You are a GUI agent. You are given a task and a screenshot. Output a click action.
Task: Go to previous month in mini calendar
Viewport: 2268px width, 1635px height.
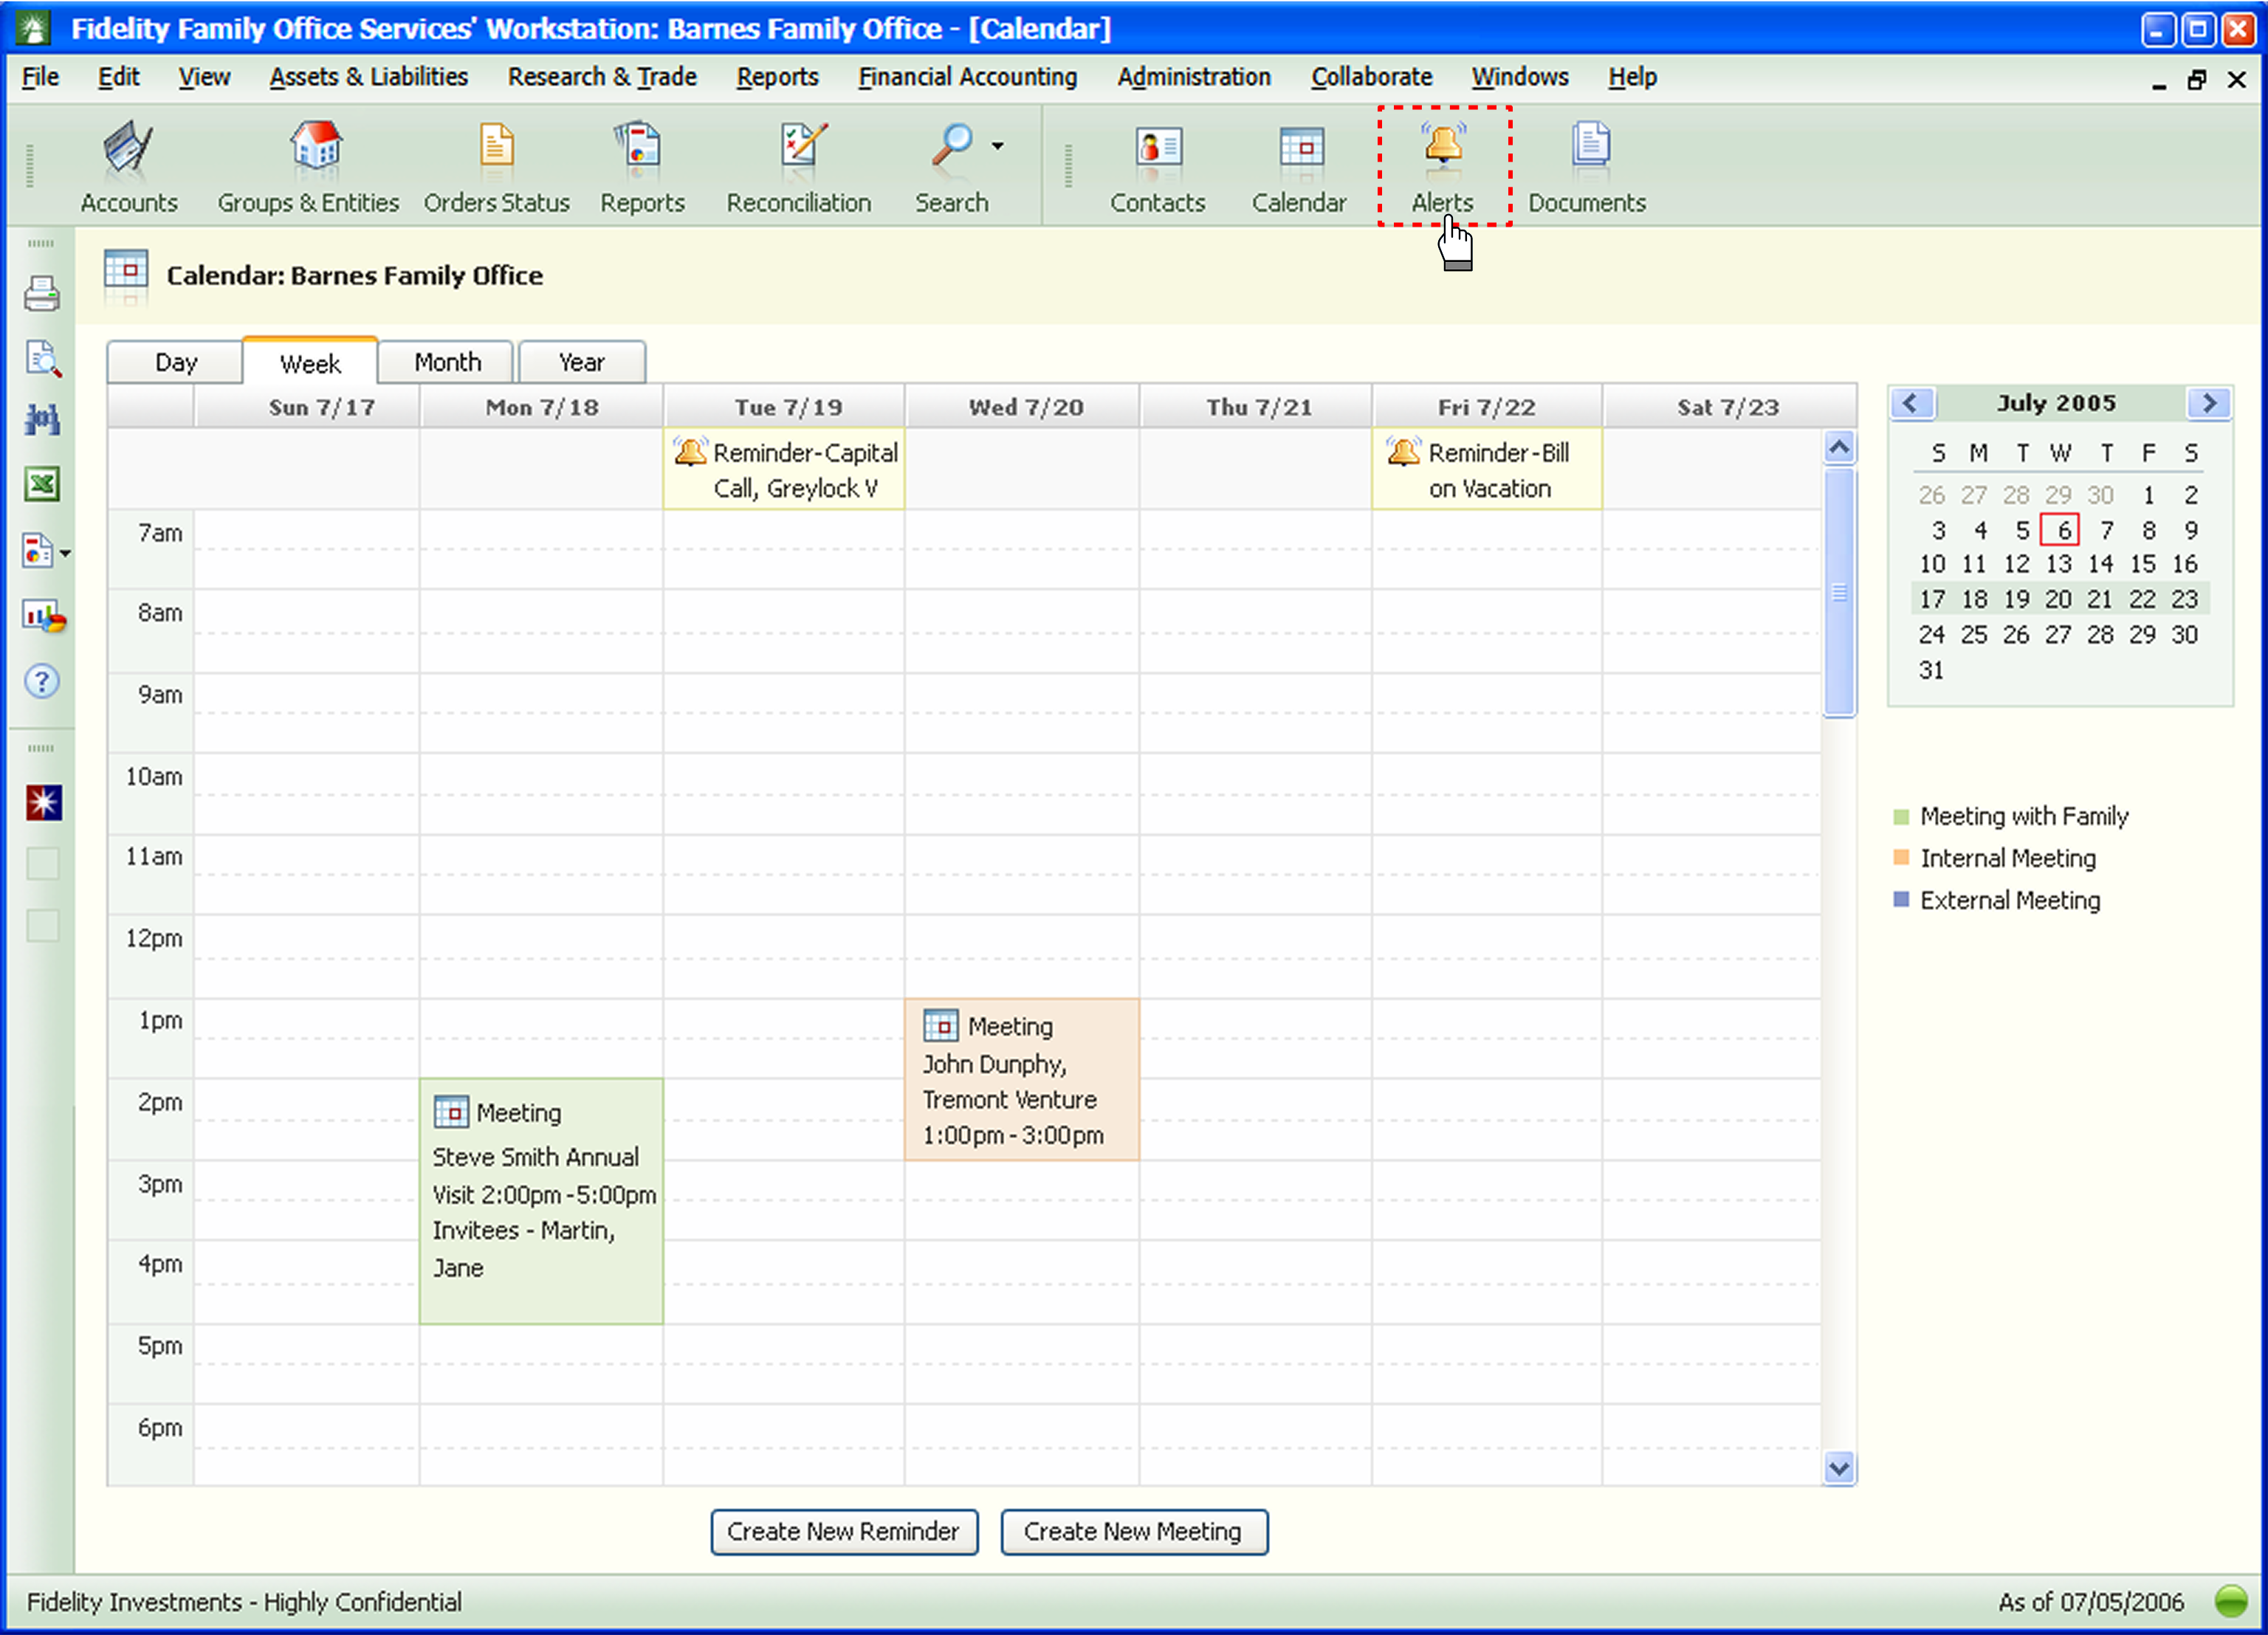coord(1911,403)
